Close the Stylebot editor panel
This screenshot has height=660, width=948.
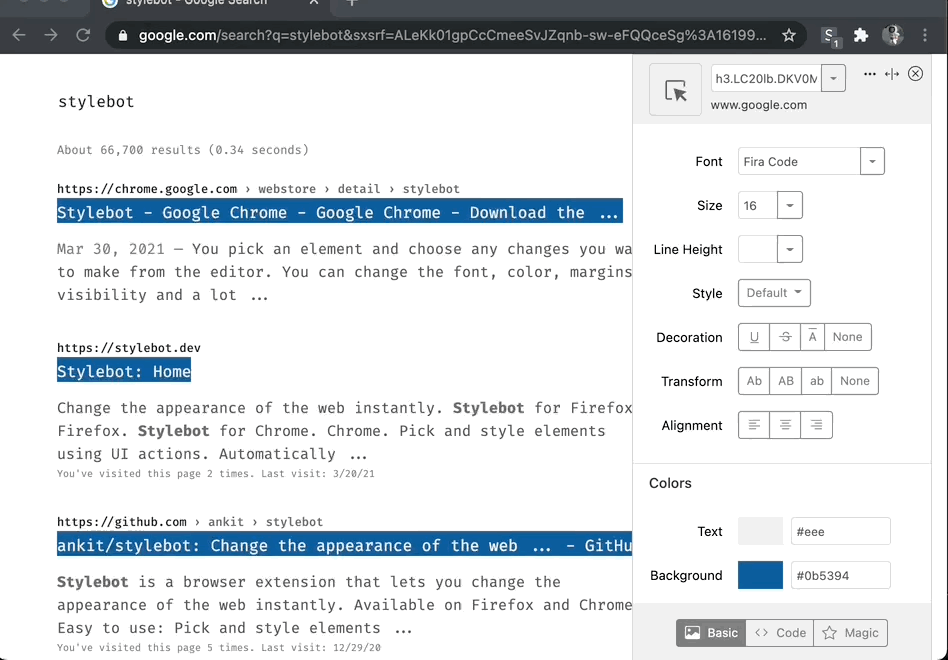[915, 74]
